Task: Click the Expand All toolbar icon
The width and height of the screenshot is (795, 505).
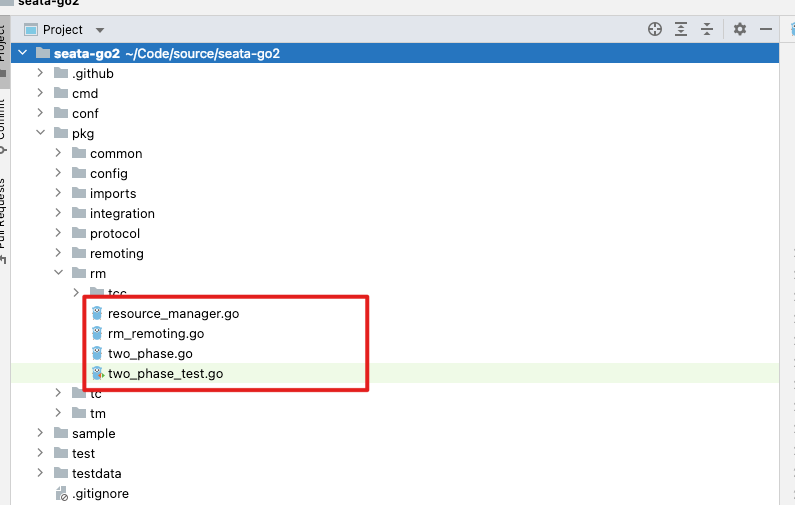Action: coord(681,29)
